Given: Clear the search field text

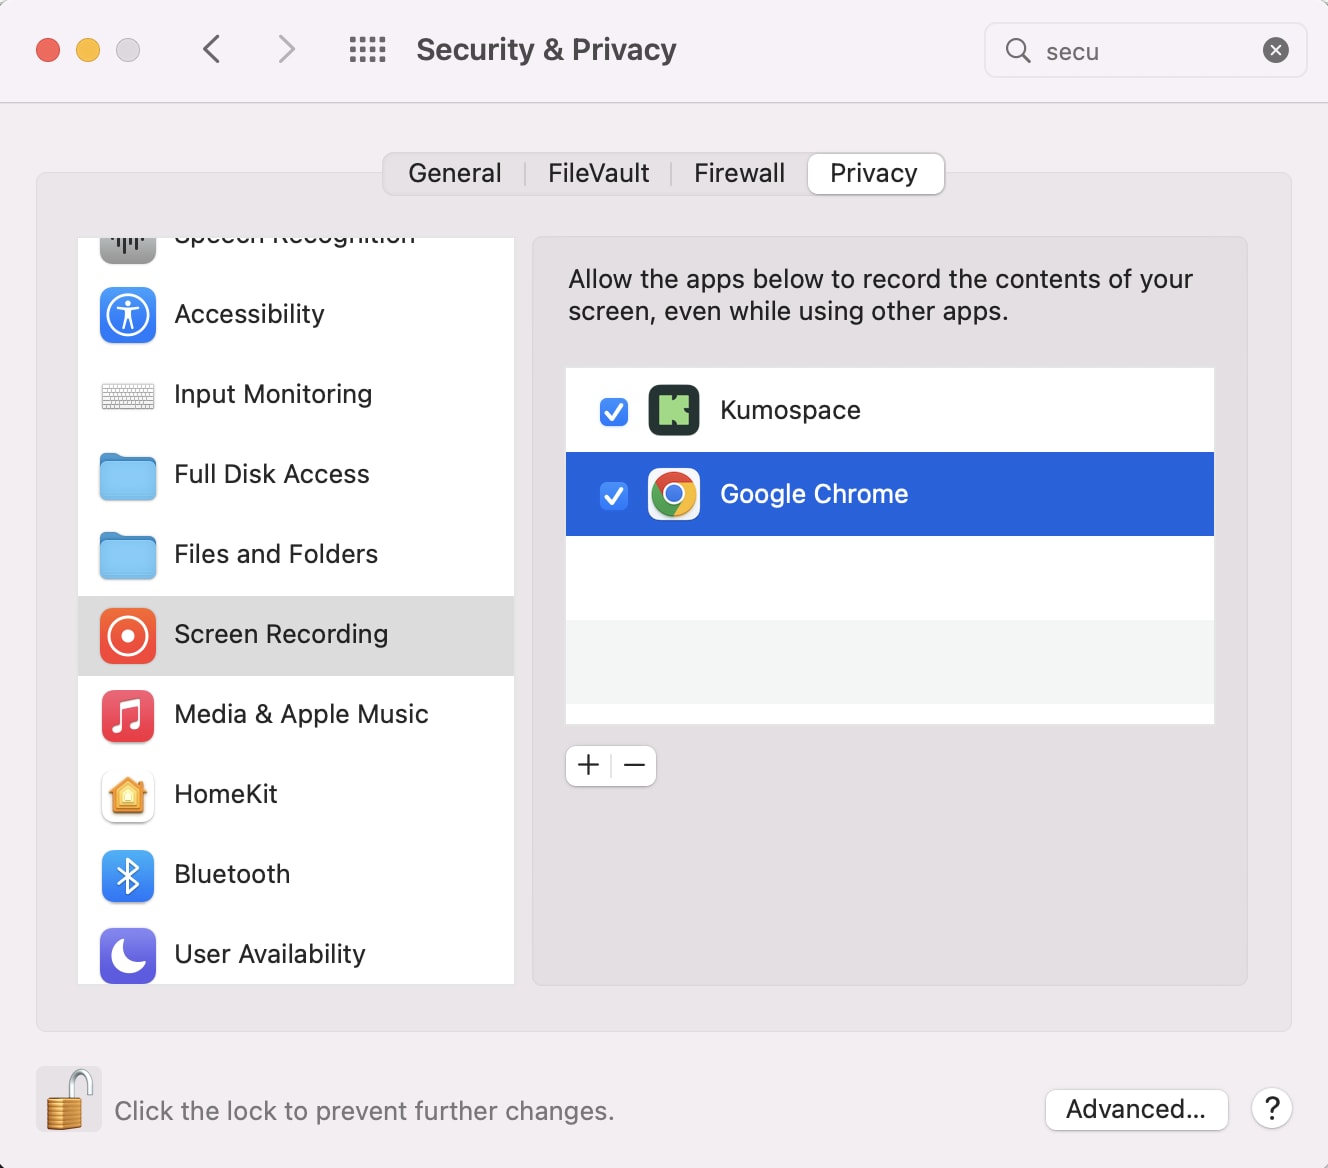Looking at the screenshot, I should [x=1276, y=50].
